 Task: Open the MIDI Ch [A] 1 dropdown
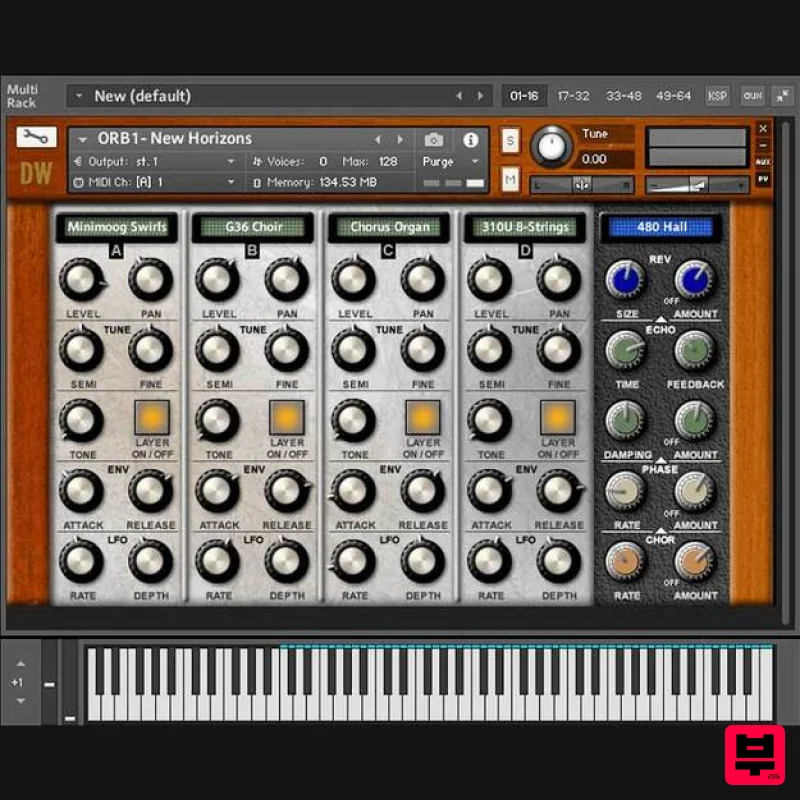pyautogui.click(x=160, y=180)
